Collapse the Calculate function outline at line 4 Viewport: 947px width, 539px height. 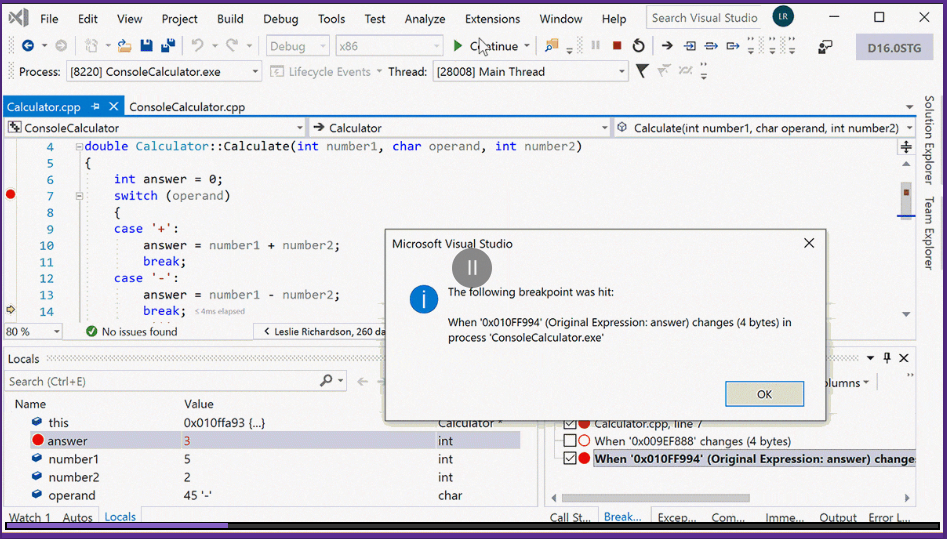(x=79, y=147)
